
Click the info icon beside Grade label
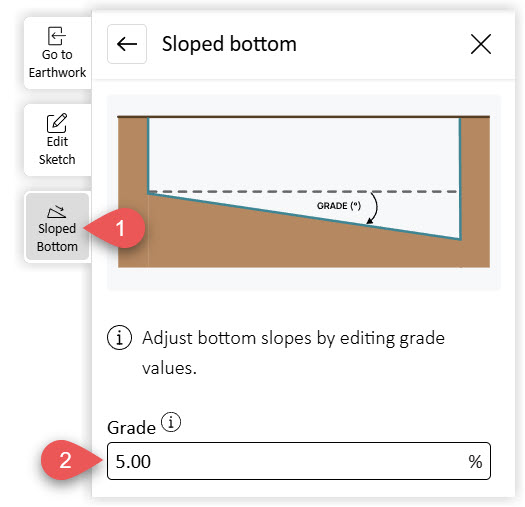[x=171, y=422]
